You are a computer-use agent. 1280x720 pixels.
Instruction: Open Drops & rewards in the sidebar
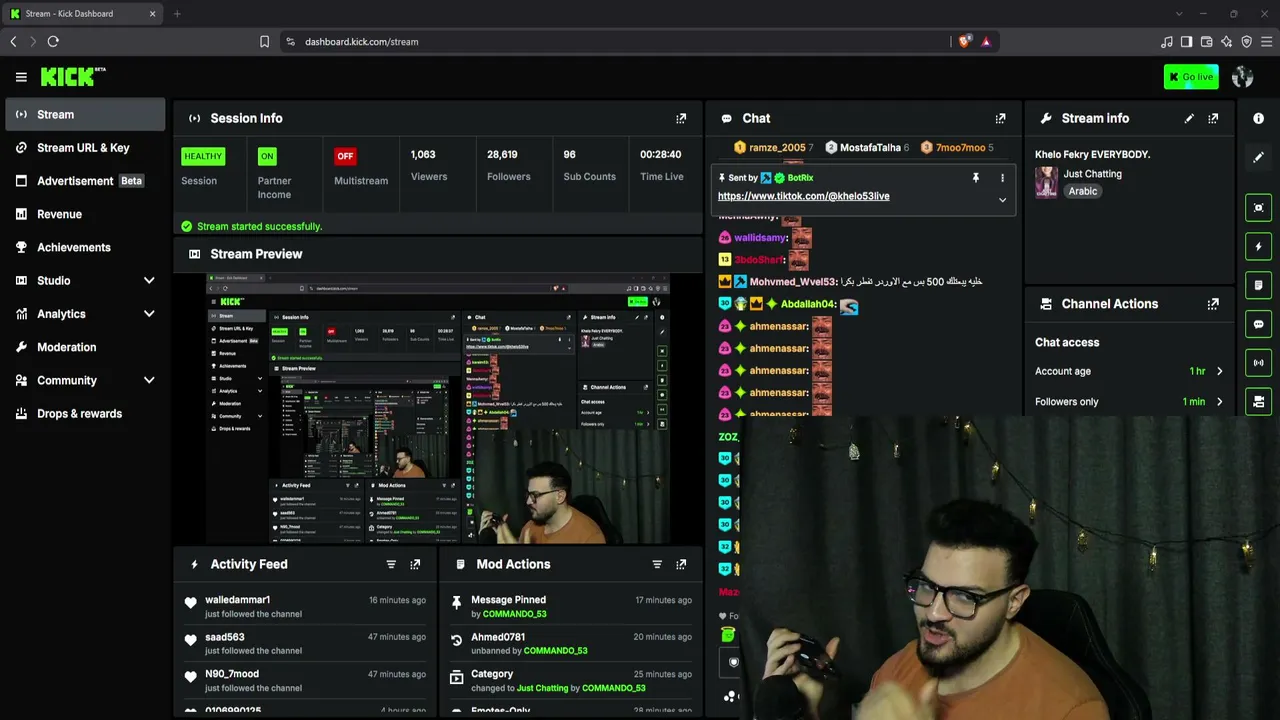click(x=85, y=414)
